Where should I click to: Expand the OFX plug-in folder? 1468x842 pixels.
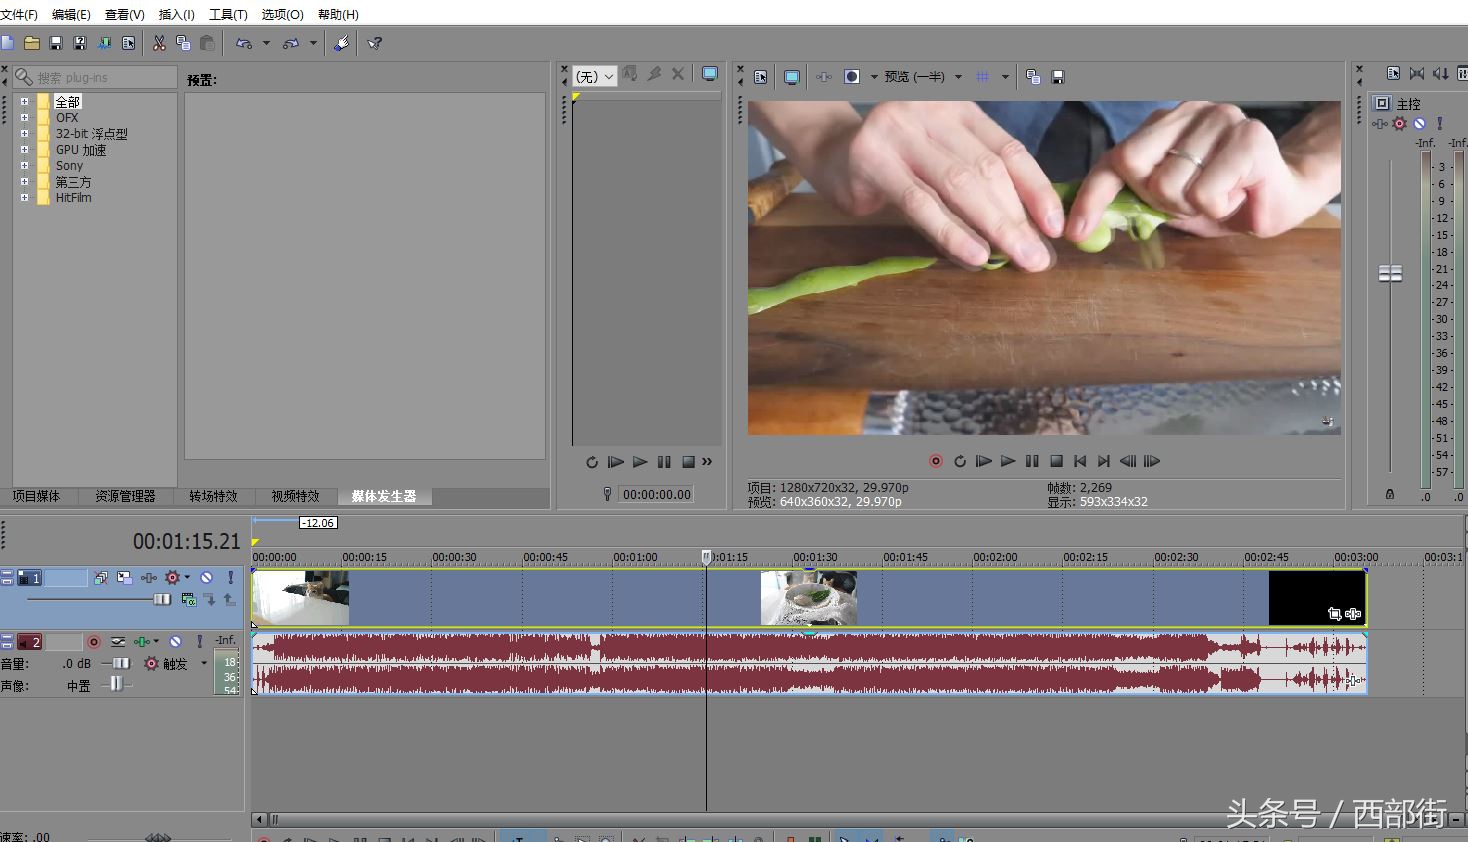[x=24, y=118]
